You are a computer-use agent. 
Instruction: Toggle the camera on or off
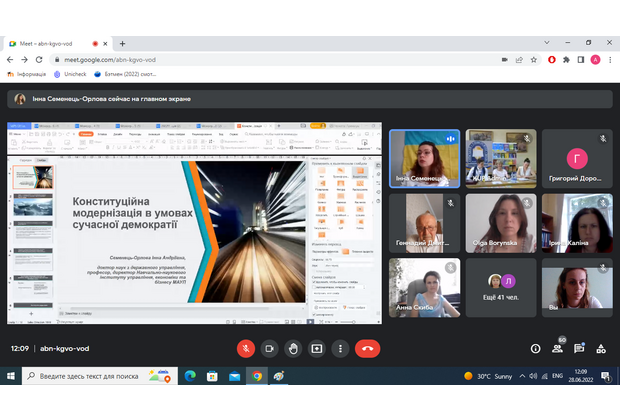click(269, 348)
